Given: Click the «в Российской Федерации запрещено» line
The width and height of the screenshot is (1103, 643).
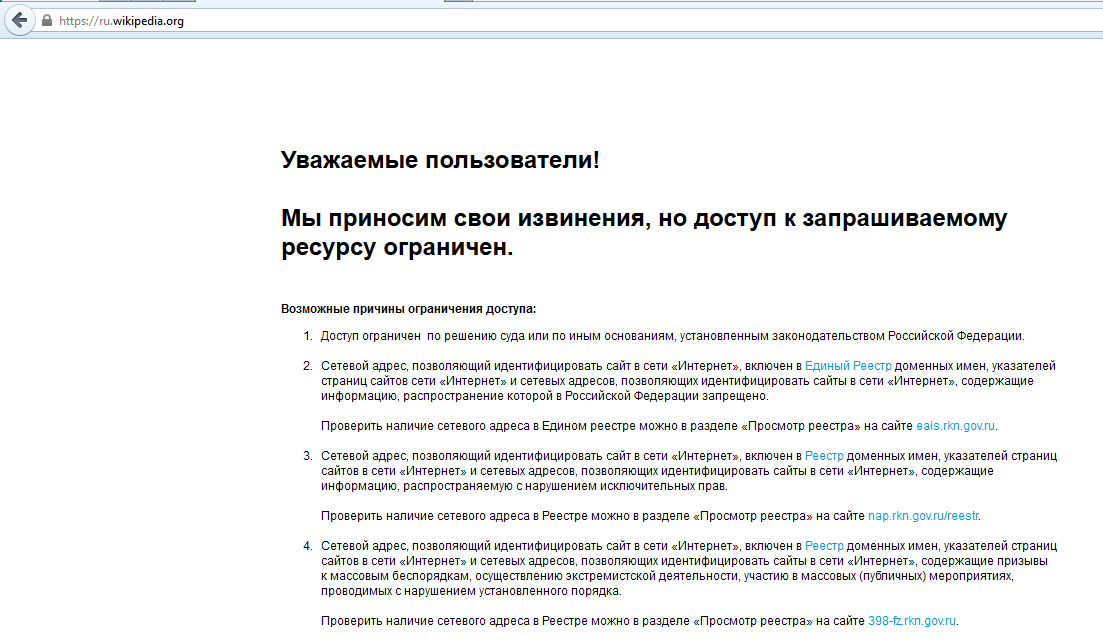Looking at the screenshot, I should tap(544, 396).
